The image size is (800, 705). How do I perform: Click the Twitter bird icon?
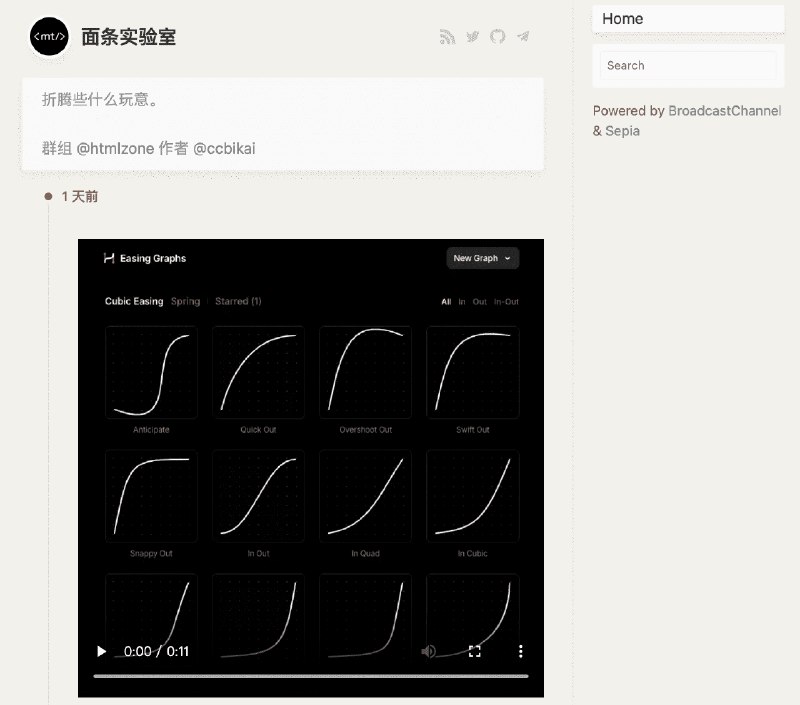pos(472,36)
